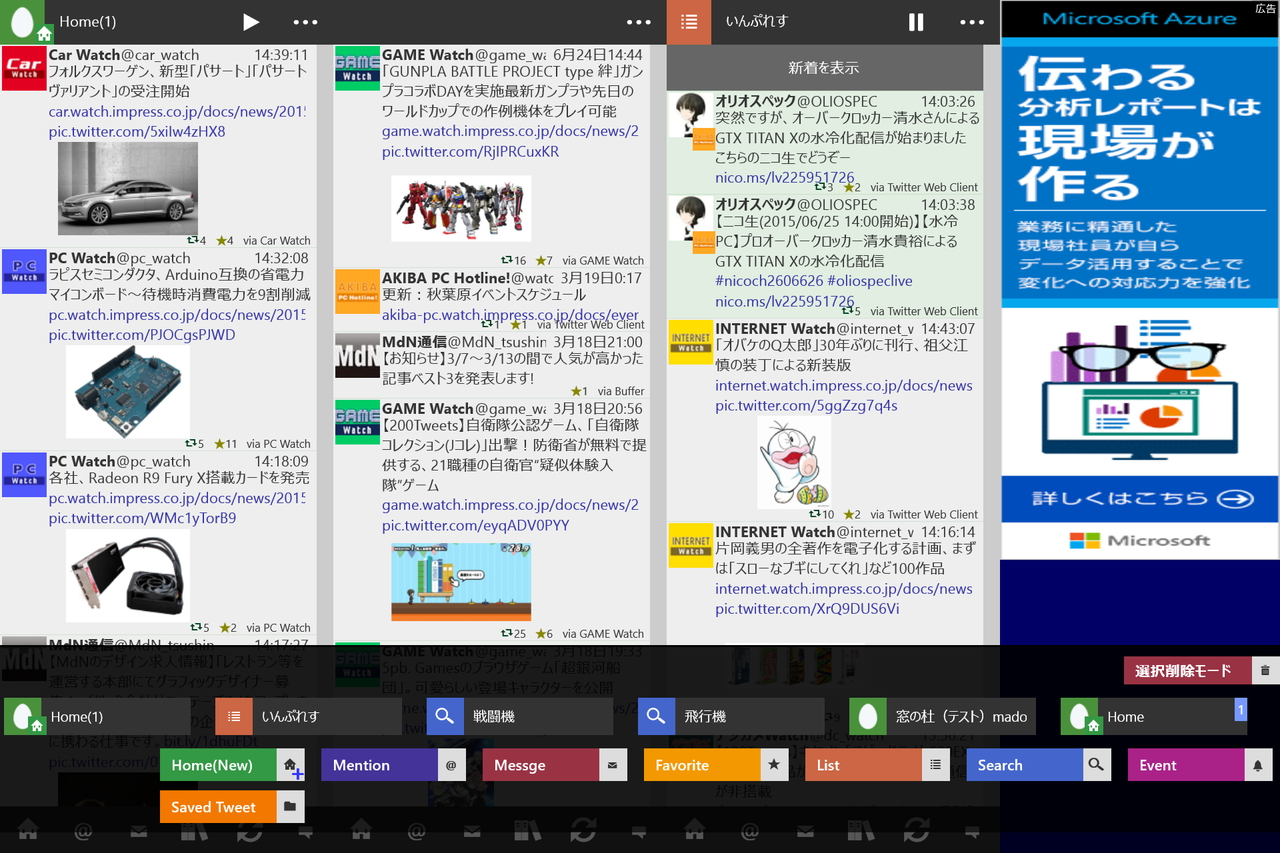The width and height of the screenshot is (1280, 853).
Task: Click the retweet icon on the GUNPLA tweet
Action: pyautogui.click(x=507, y=260)
